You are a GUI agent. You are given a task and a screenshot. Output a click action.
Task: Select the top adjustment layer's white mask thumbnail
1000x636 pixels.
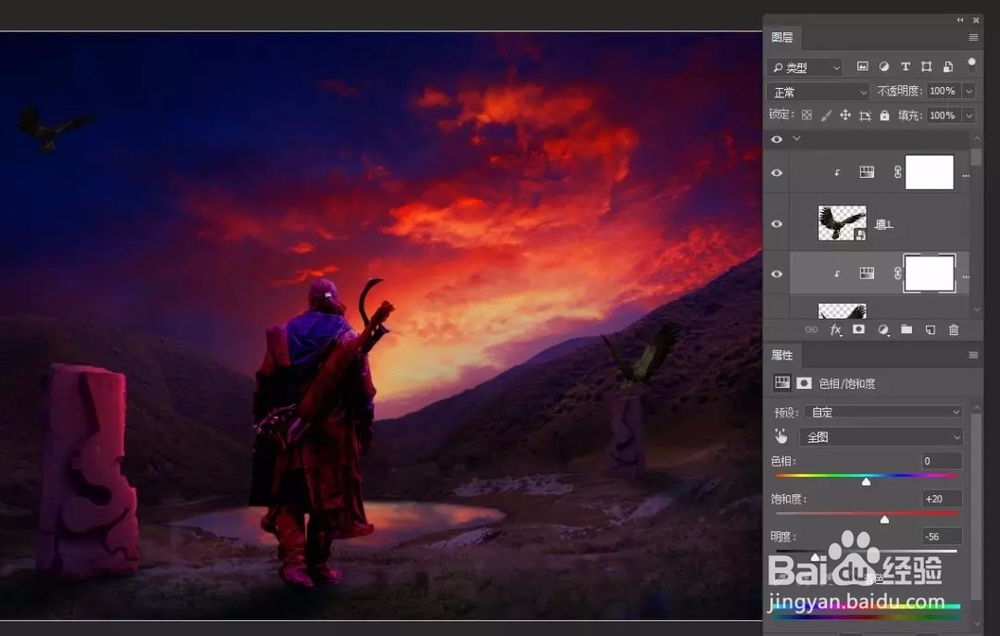click(929, 172)
